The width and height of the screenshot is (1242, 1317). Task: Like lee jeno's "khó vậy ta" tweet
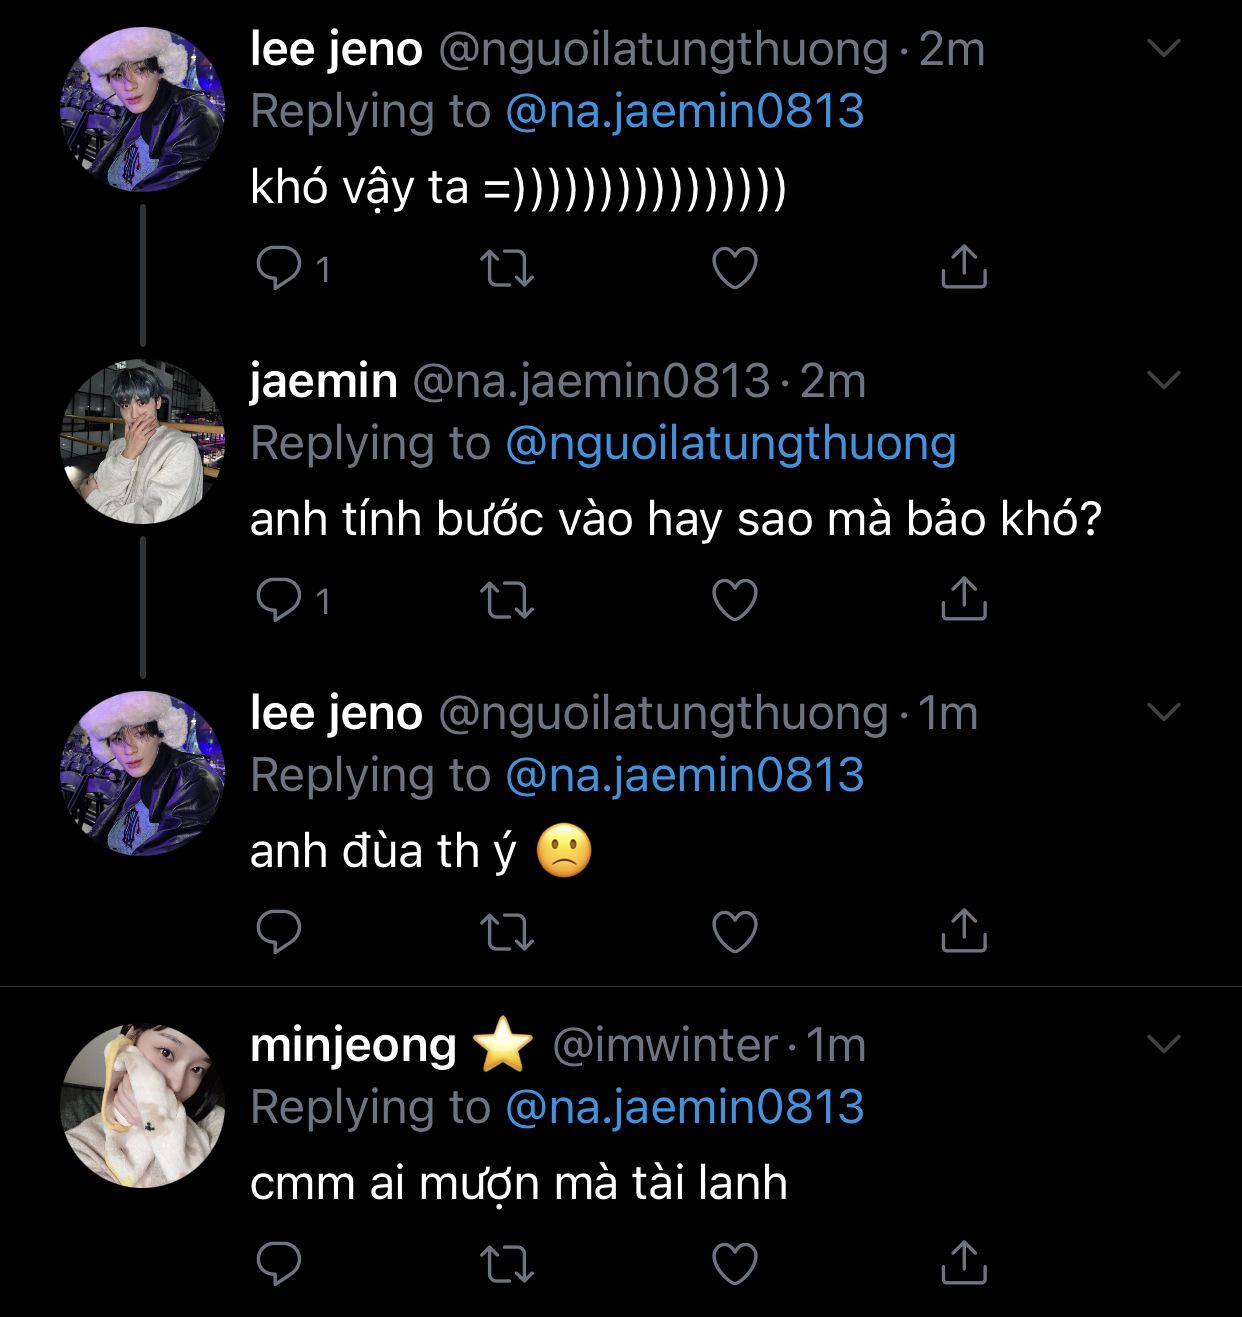click(735, 268)
